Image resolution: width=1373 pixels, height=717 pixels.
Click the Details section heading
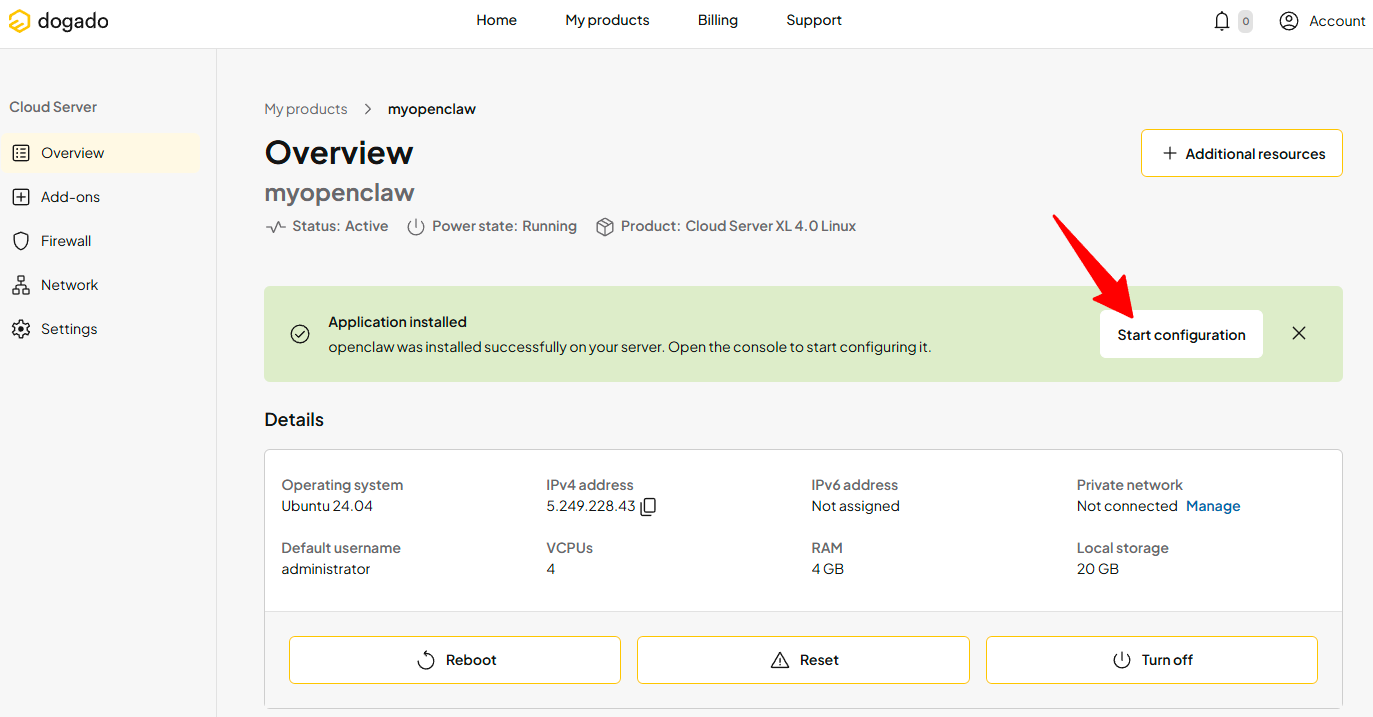(x=294, y=420)
